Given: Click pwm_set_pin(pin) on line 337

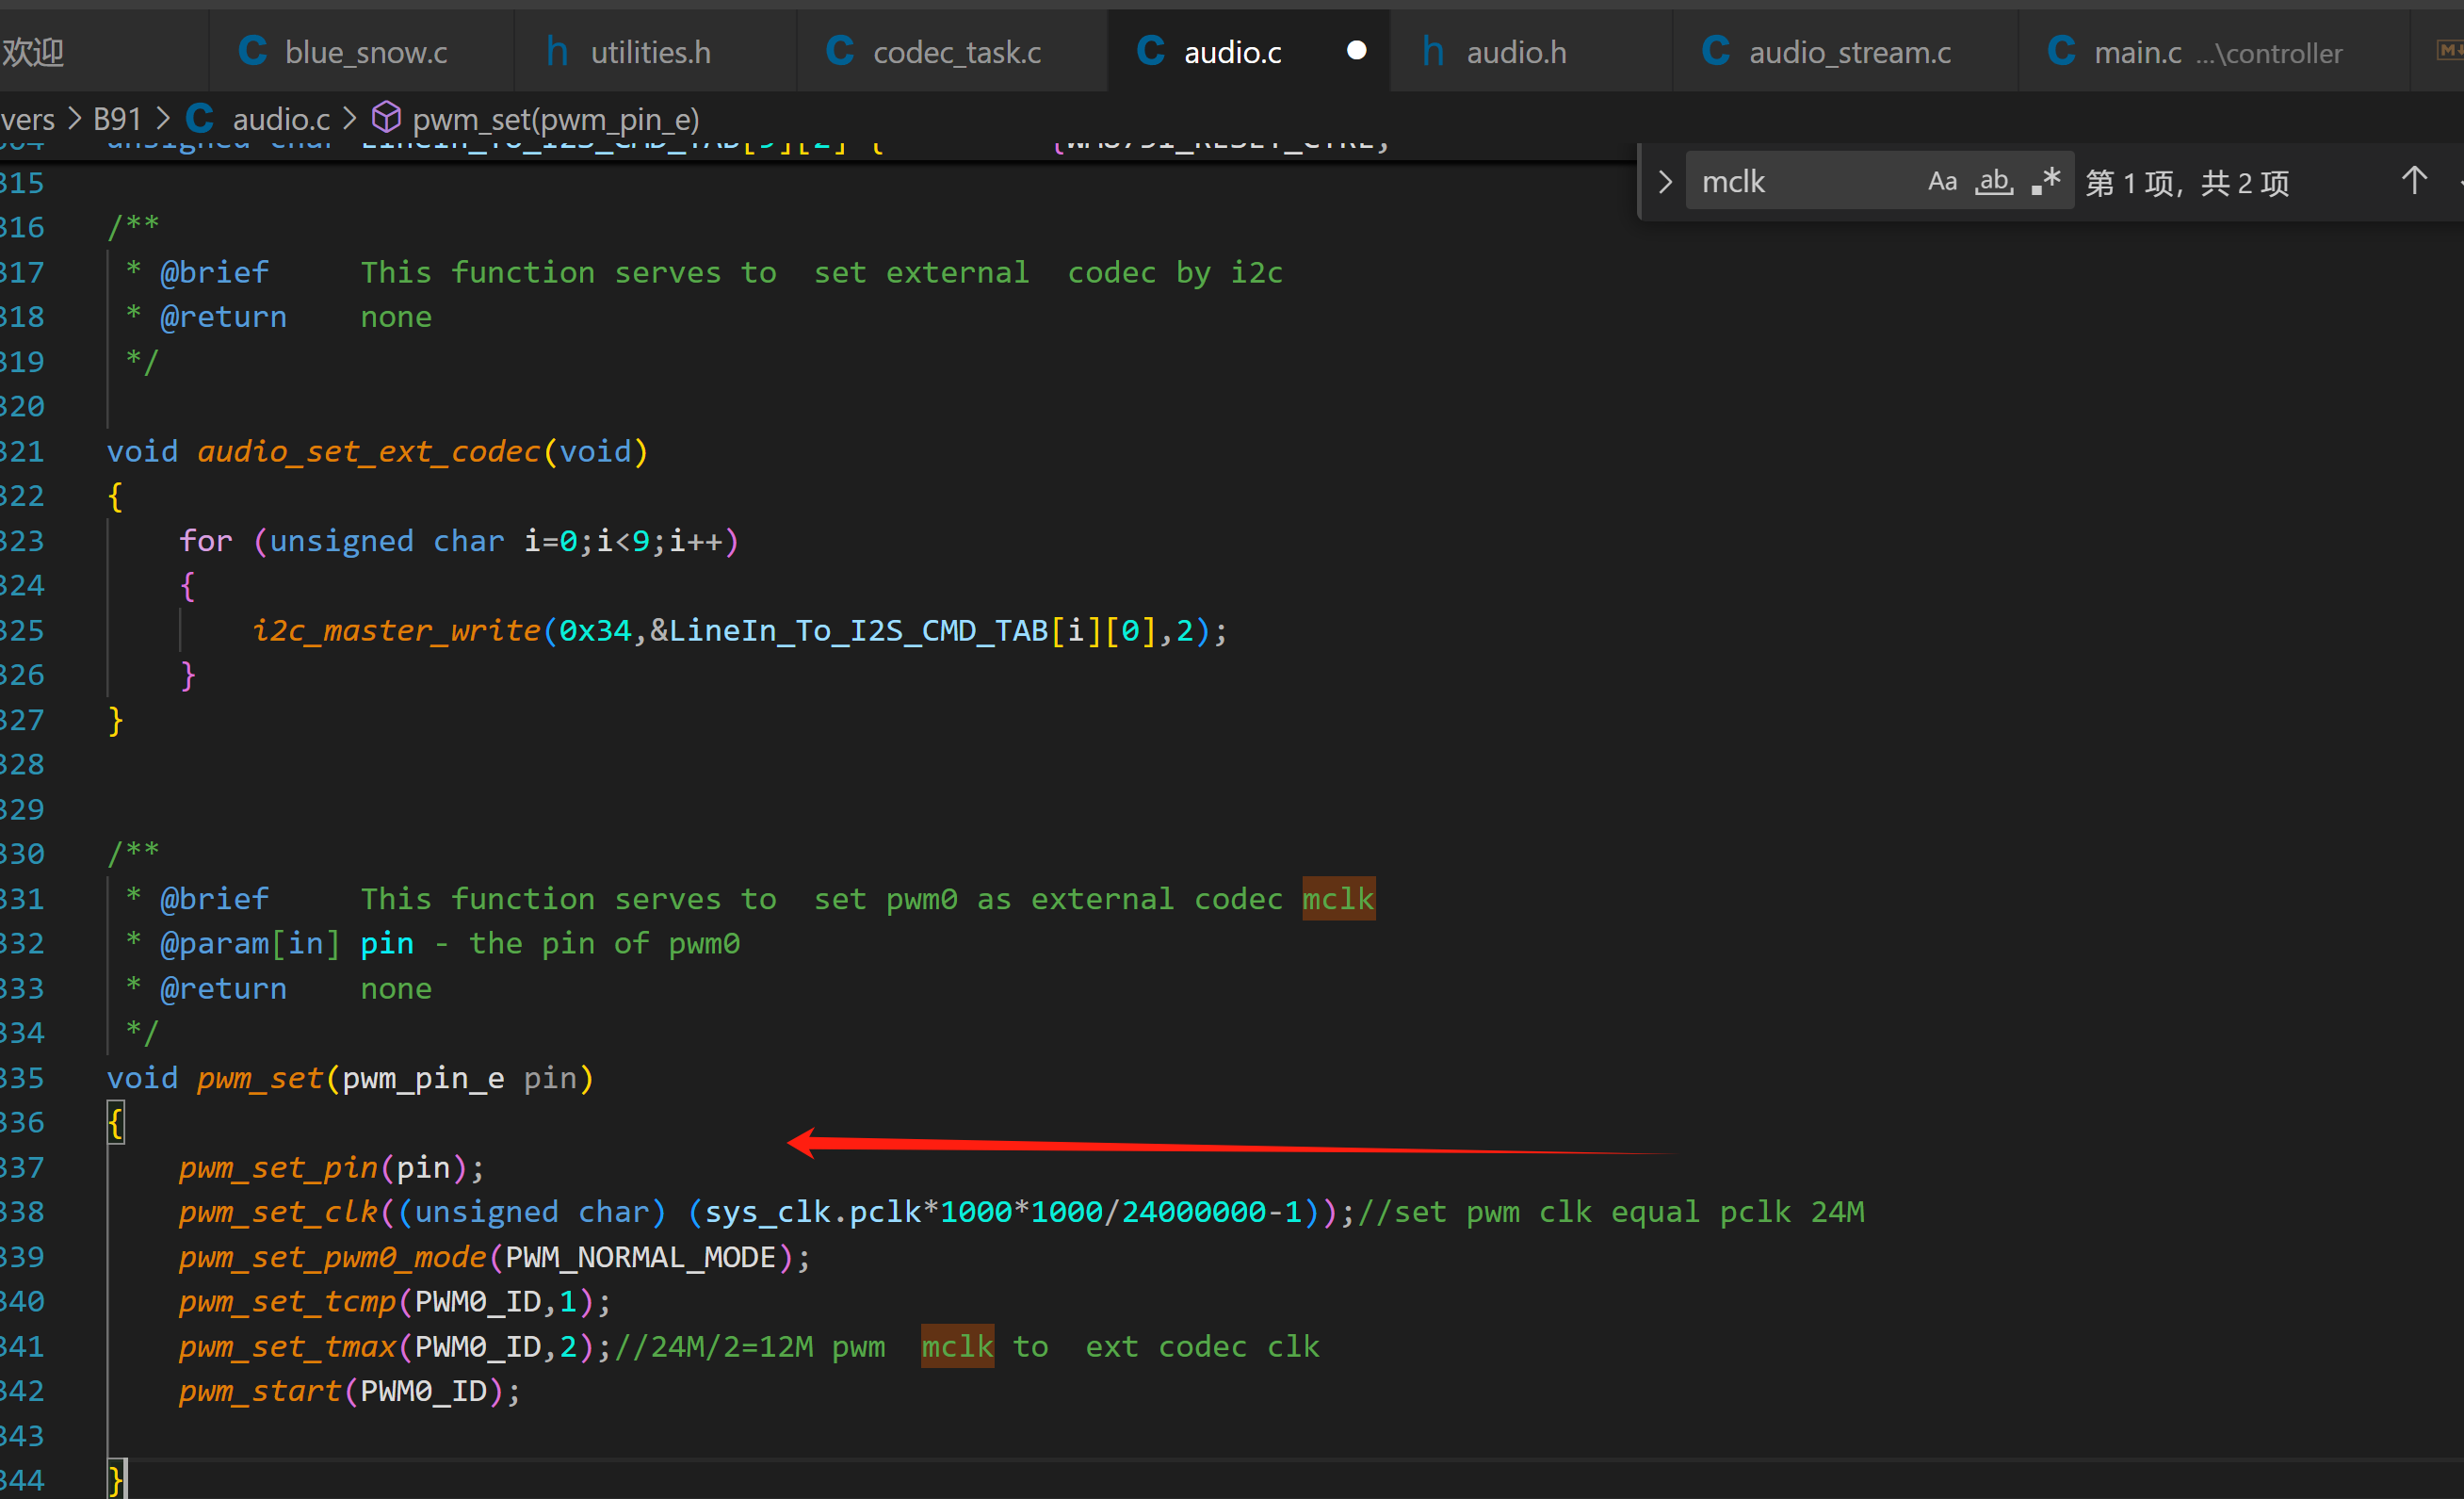Looking at the screenshot, I should [332, 1167].
